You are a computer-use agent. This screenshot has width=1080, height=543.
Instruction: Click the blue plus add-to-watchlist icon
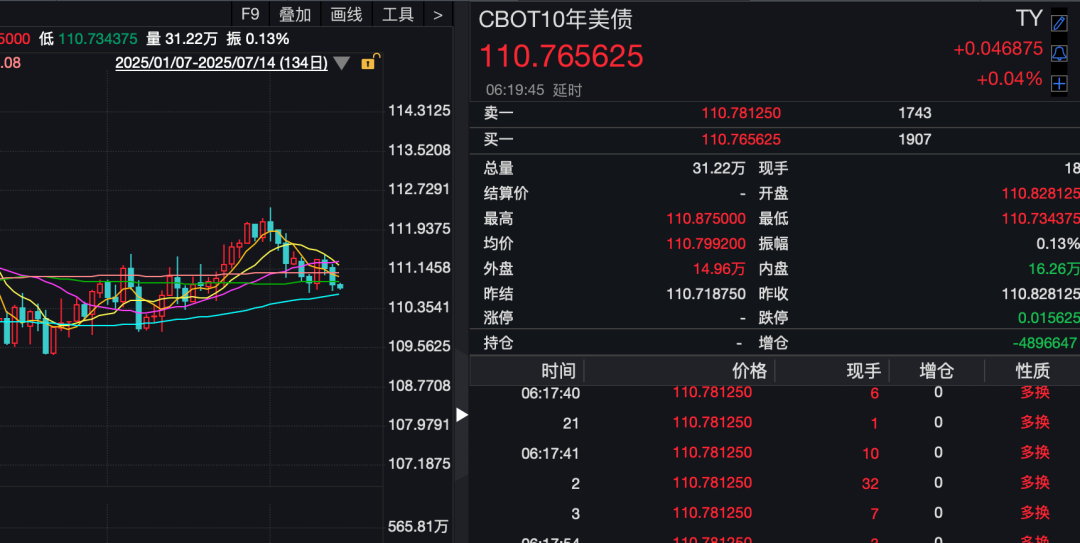tap(1059, 83)
